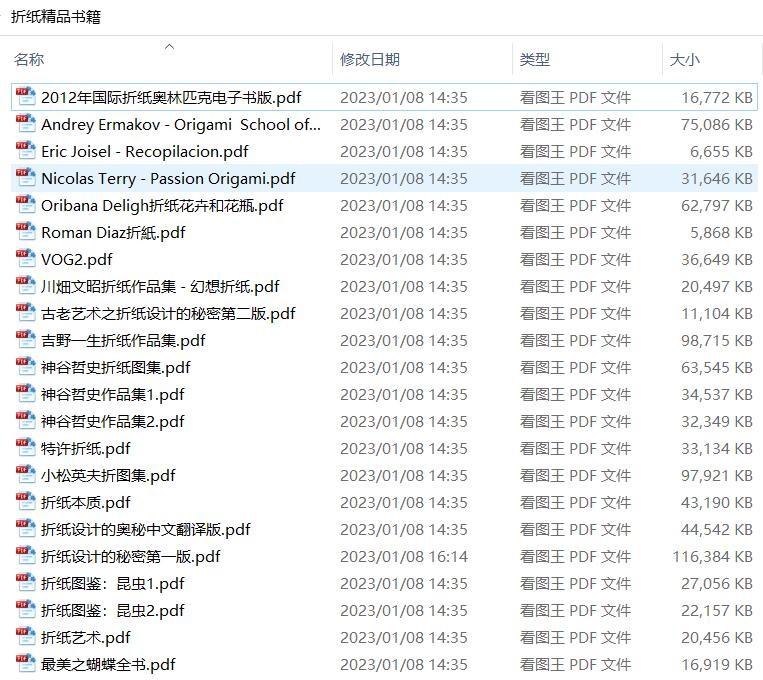Sort files by the 大小 column header
Viewport: 763px width, 680px height.
point(685,59)
